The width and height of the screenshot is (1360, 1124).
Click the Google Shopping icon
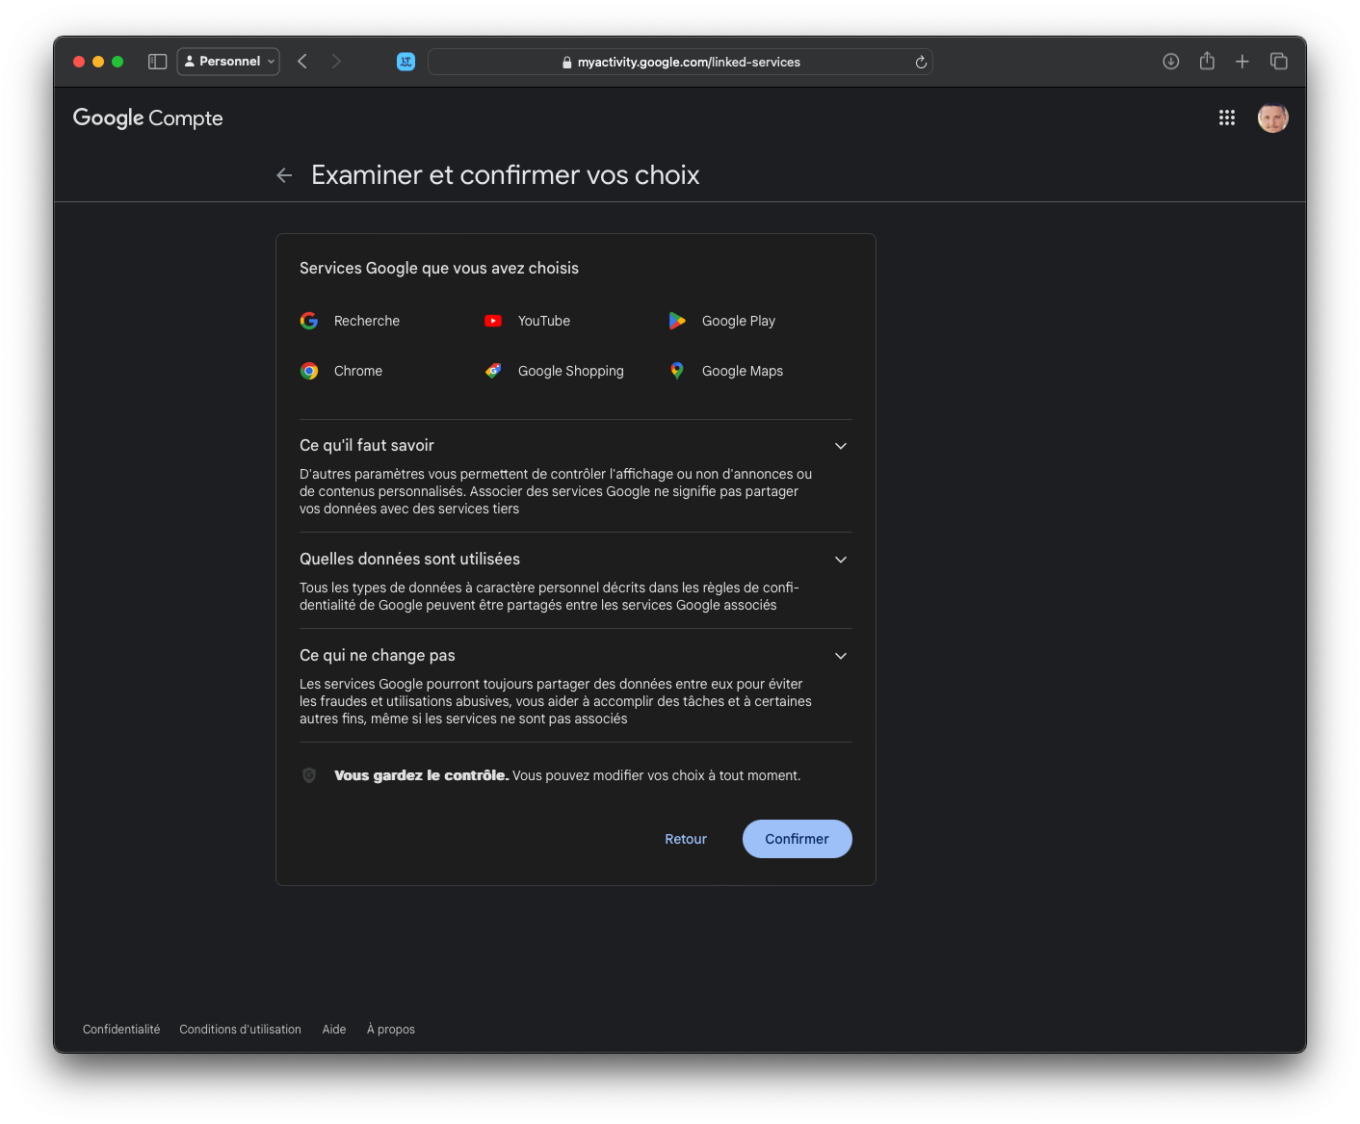tap(493, 371)
